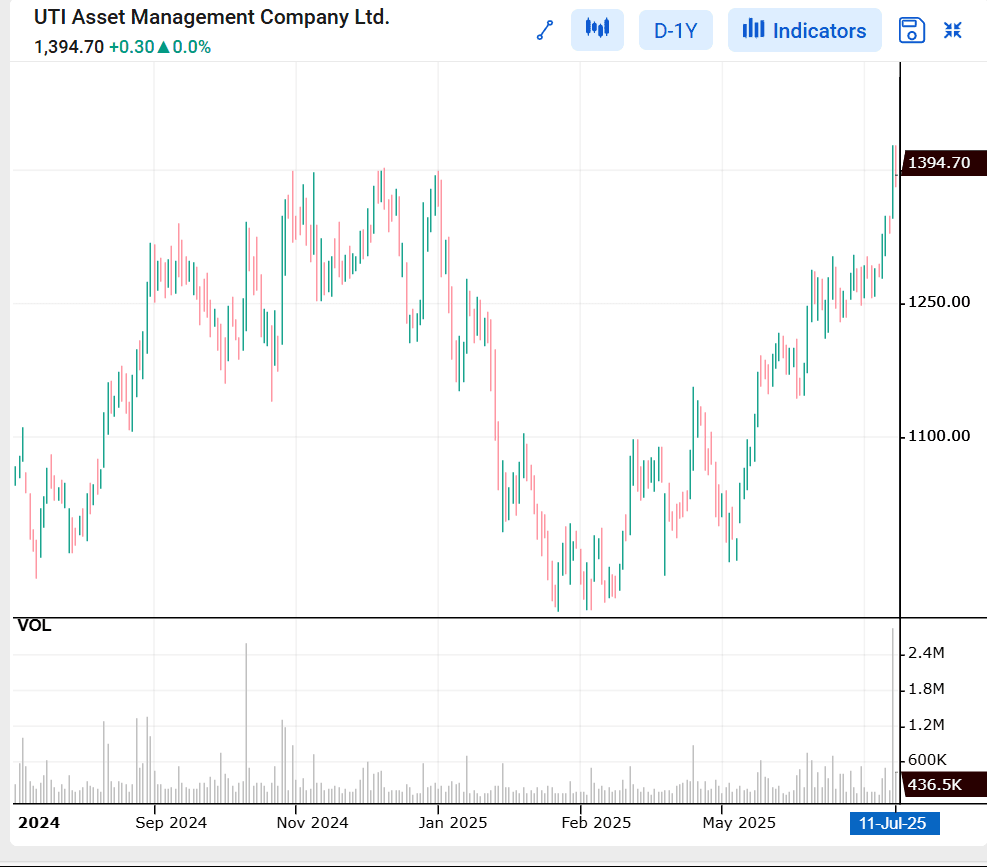
Task: Click the 1100.00 price axis label
Action: 939,436
